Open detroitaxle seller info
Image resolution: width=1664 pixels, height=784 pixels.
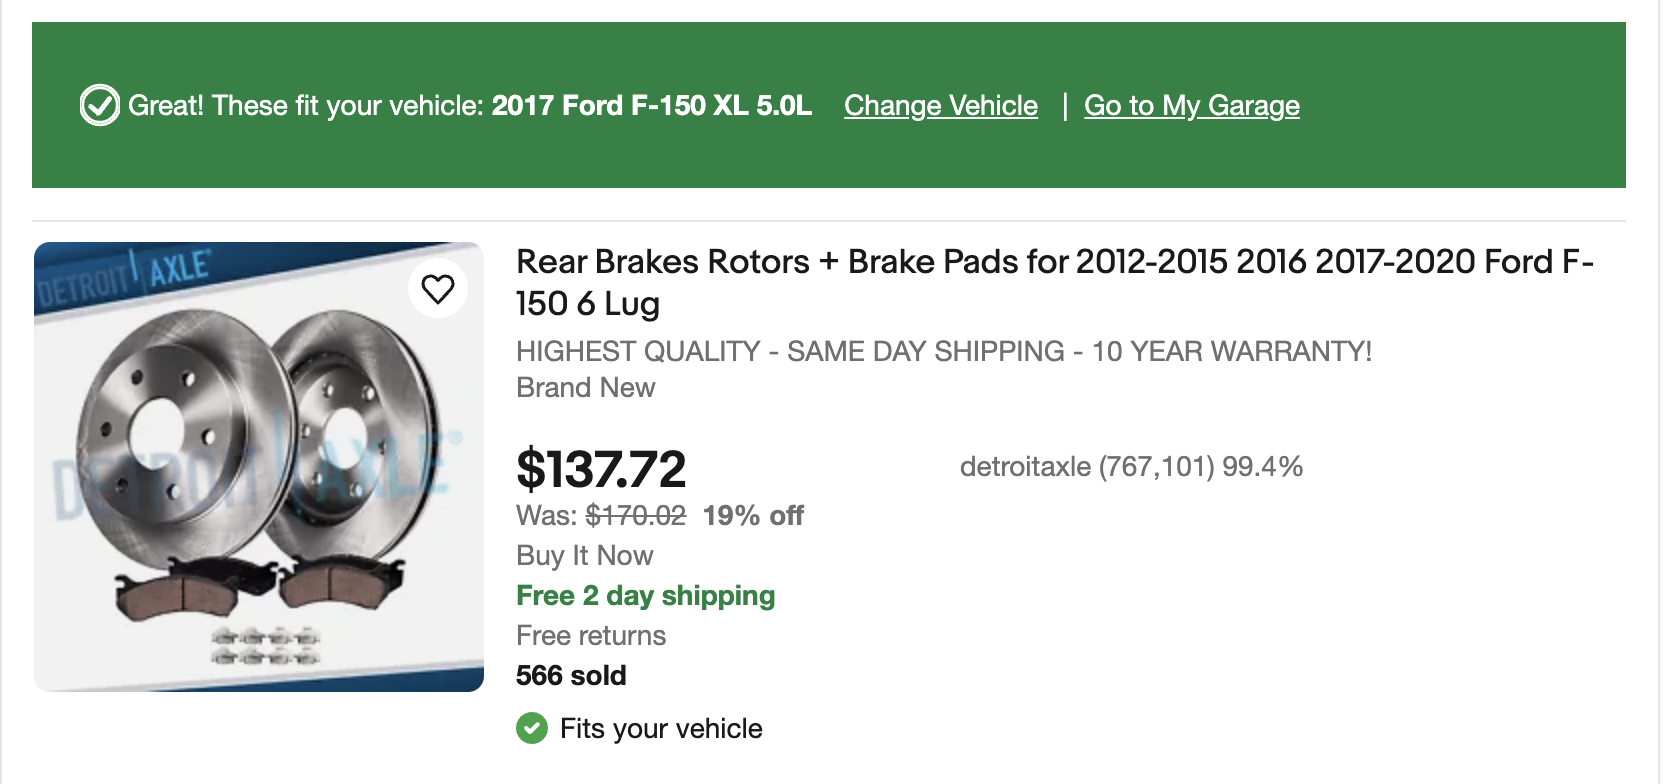1130,467
